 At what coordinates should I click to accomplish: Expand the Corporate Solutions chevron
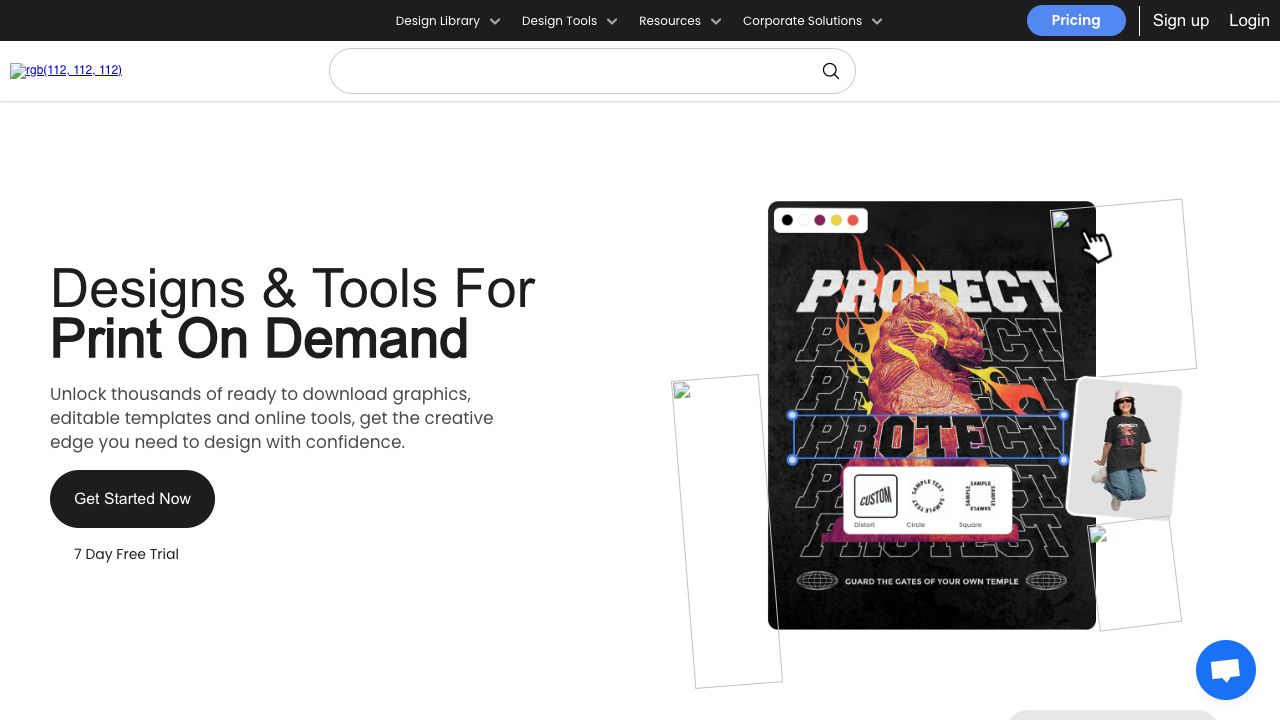pos(877,21)
